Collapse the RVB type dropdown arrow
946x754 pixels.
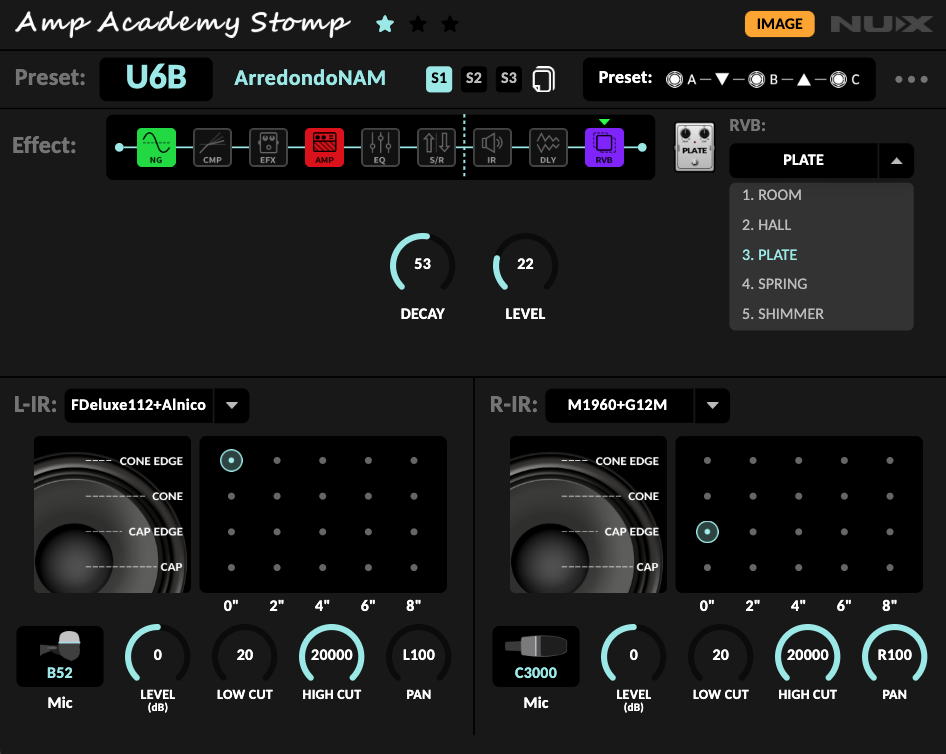pos(897,160)
